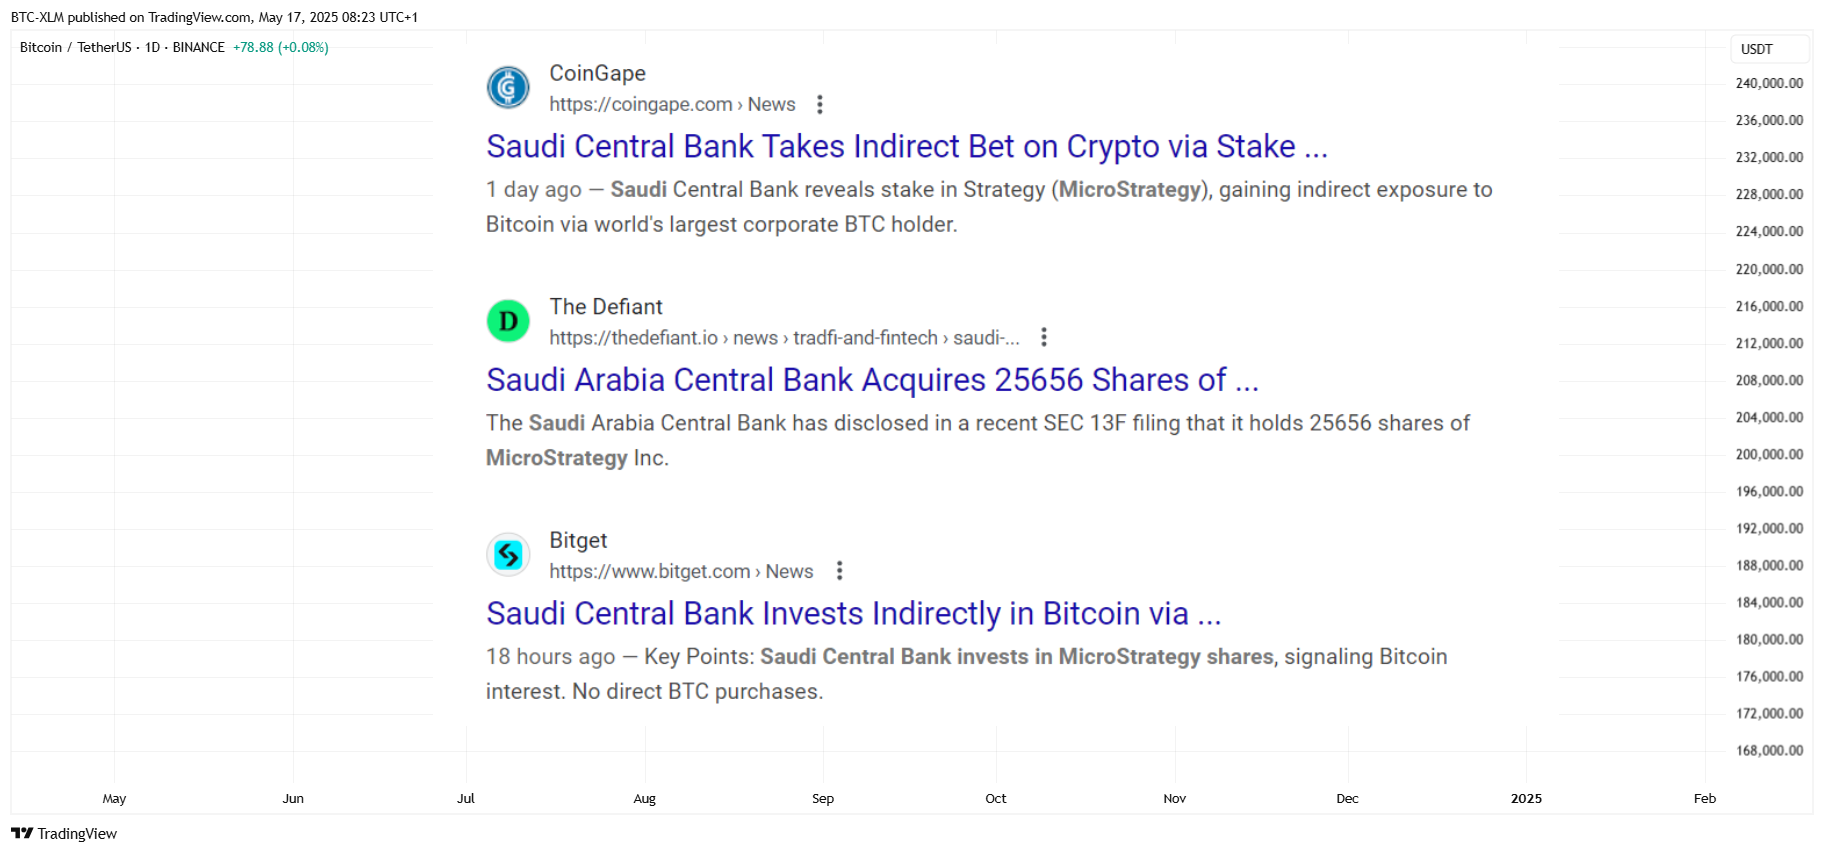Click the CoinGape site logo icon
The height and width of the screenshot is (853, 1824).
[x=508, y=88]
